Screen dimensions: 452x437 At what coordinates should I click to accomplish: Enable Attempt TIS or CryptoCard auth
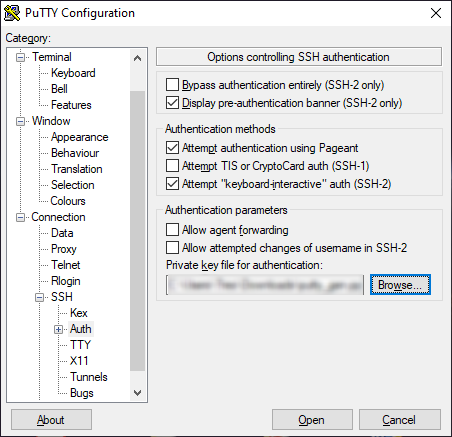[x=172, y=166]
